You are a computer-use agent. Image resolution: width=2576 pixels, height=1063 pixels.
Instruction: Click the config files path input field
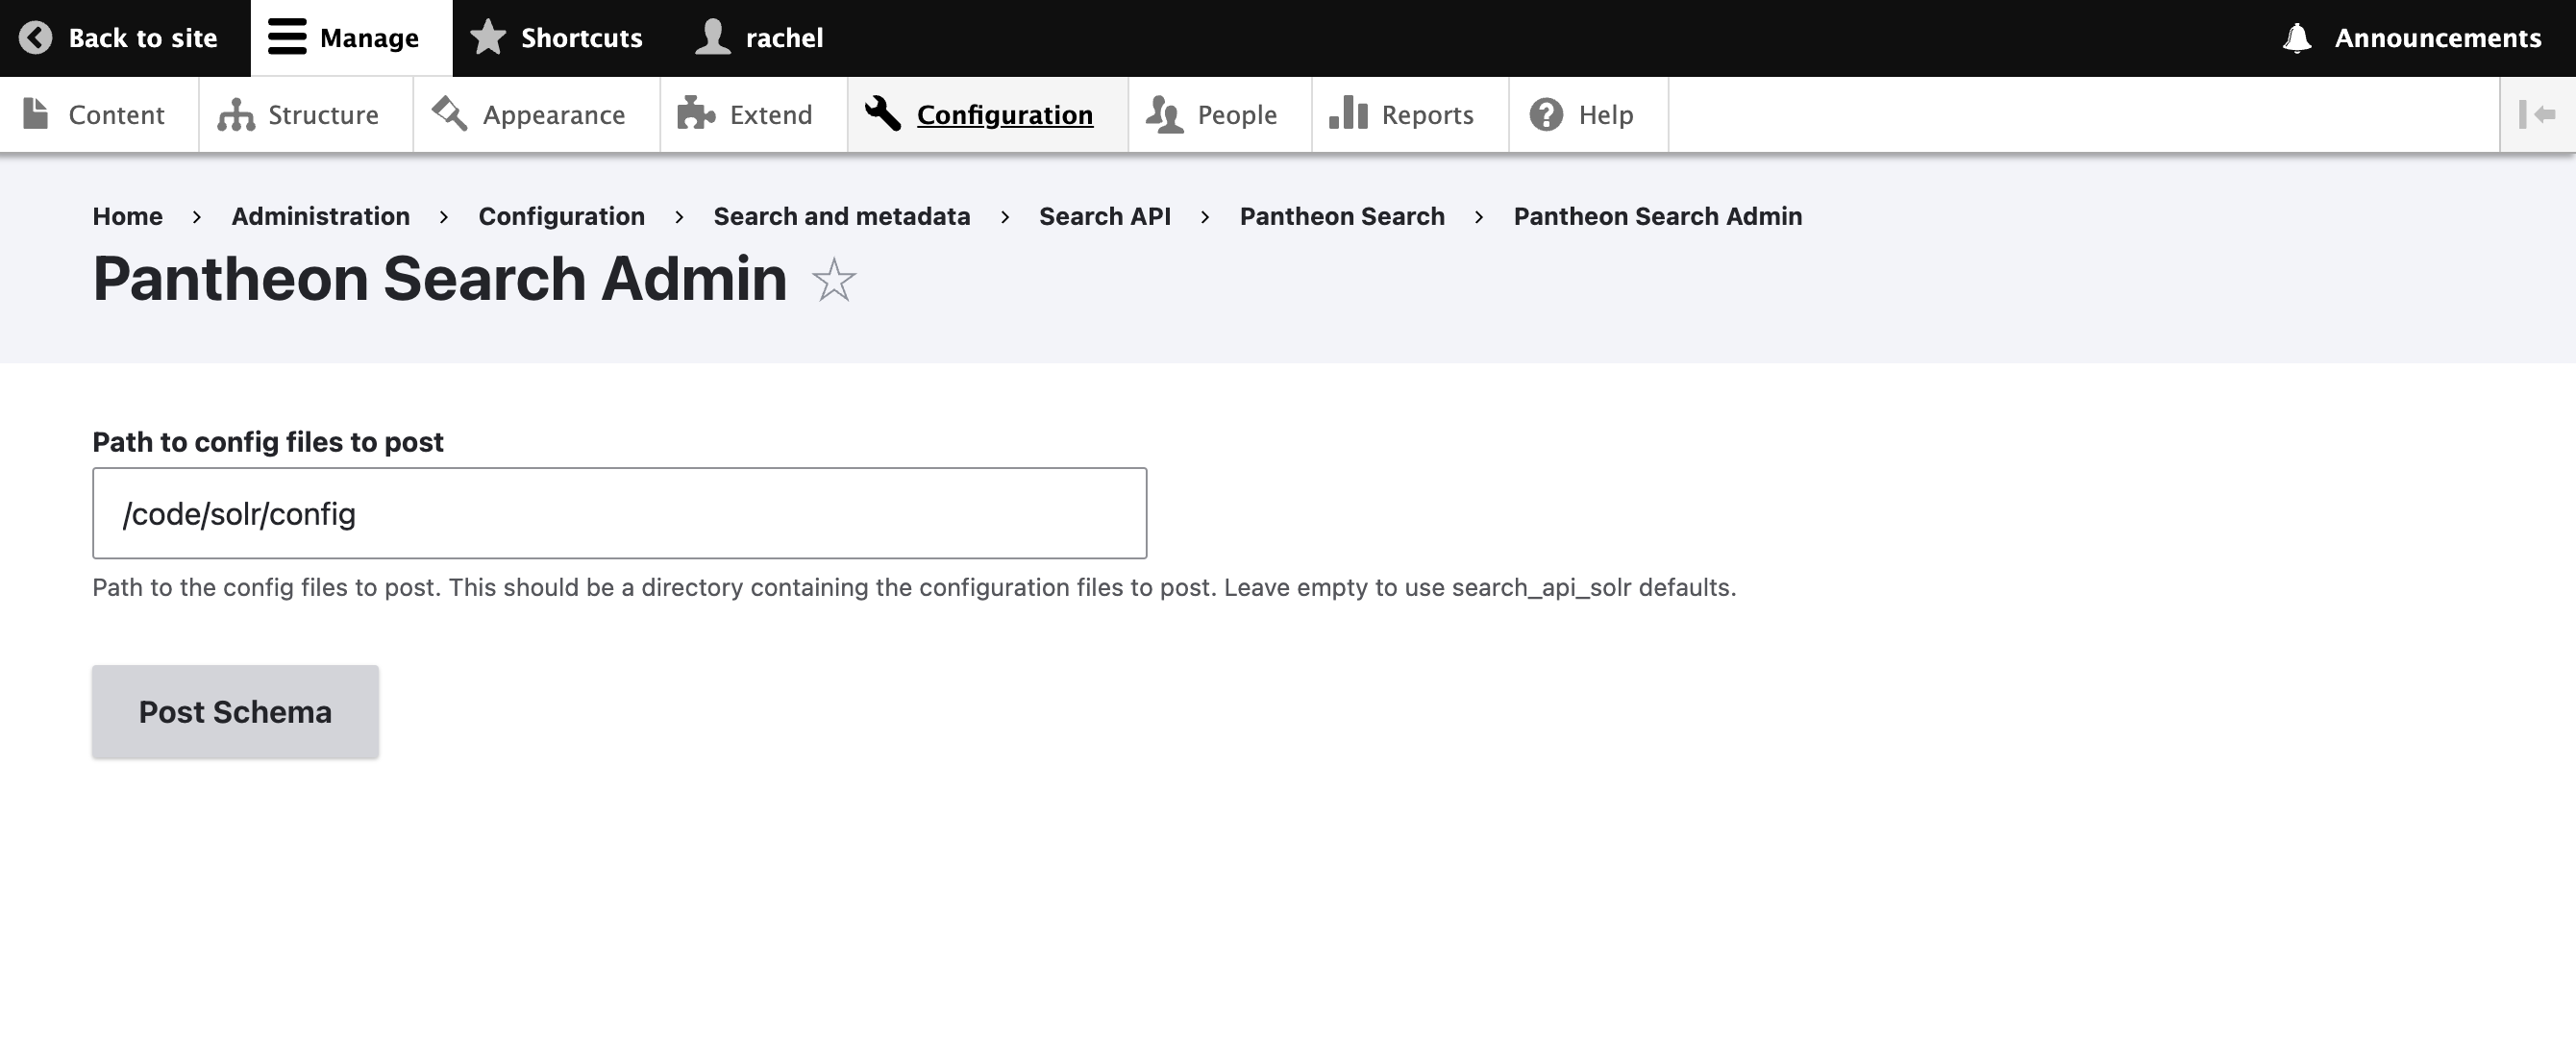619,512
